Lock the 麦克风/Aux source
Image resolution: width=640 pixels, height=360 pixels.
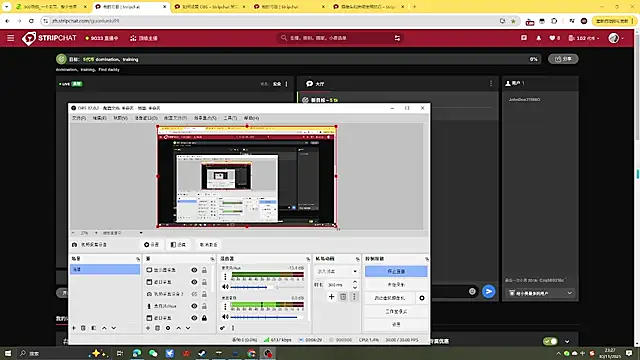(x=204, y=306)
